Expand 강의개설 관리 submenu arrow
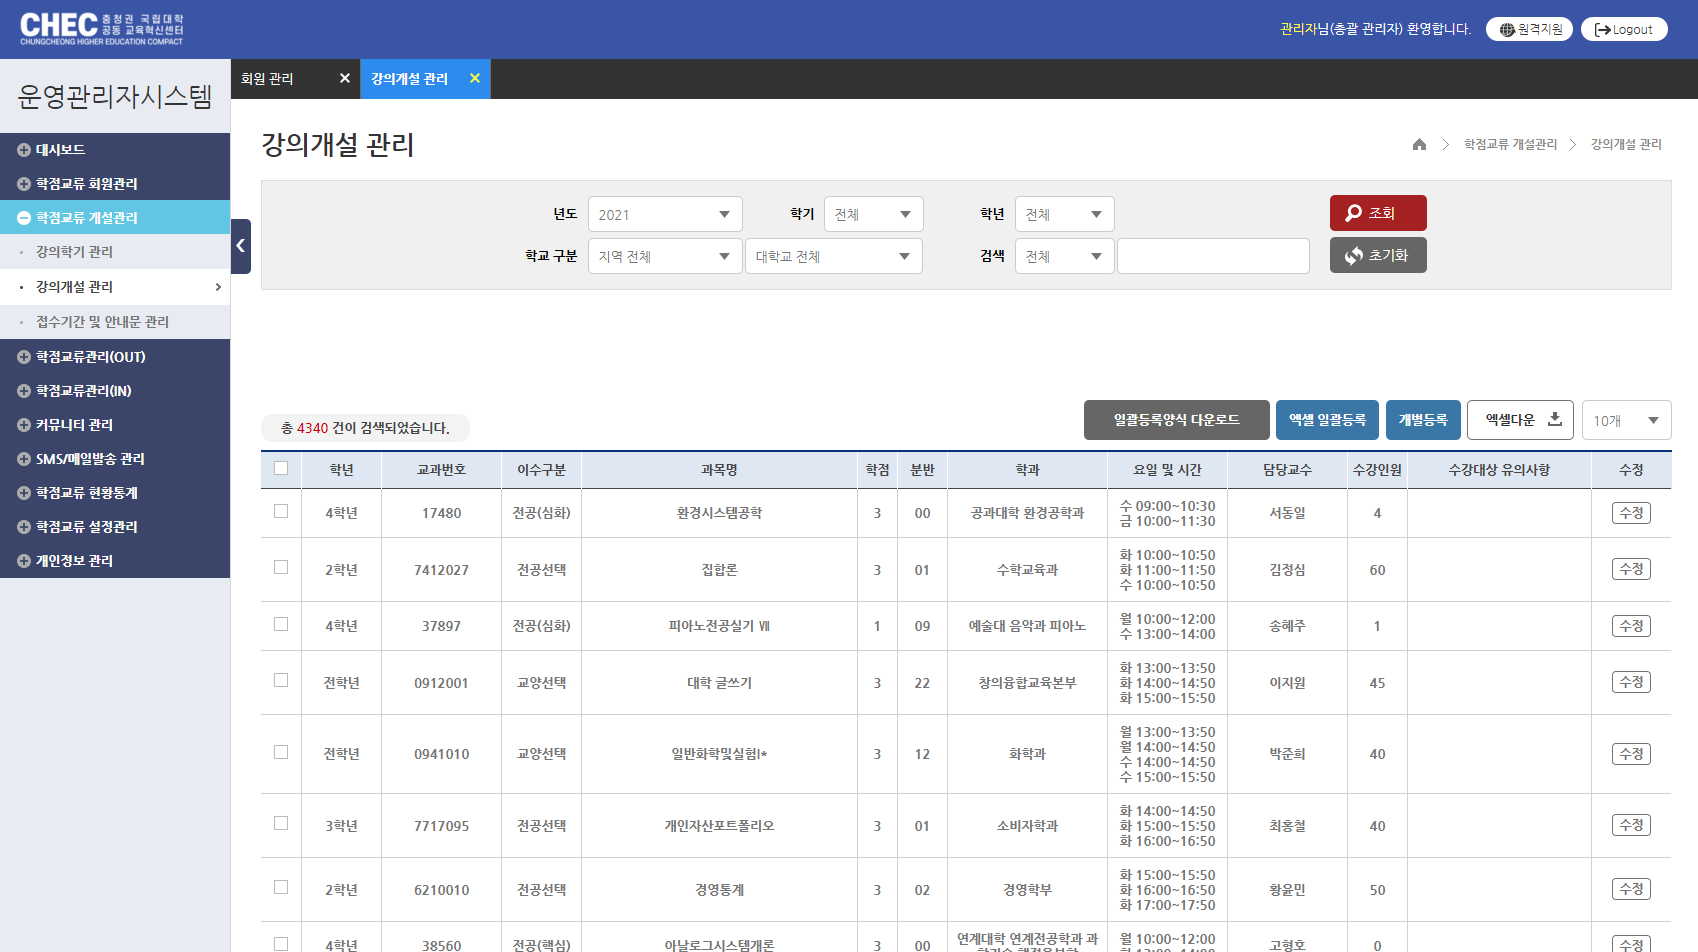Screen dimensions: 1698x952 218,287
